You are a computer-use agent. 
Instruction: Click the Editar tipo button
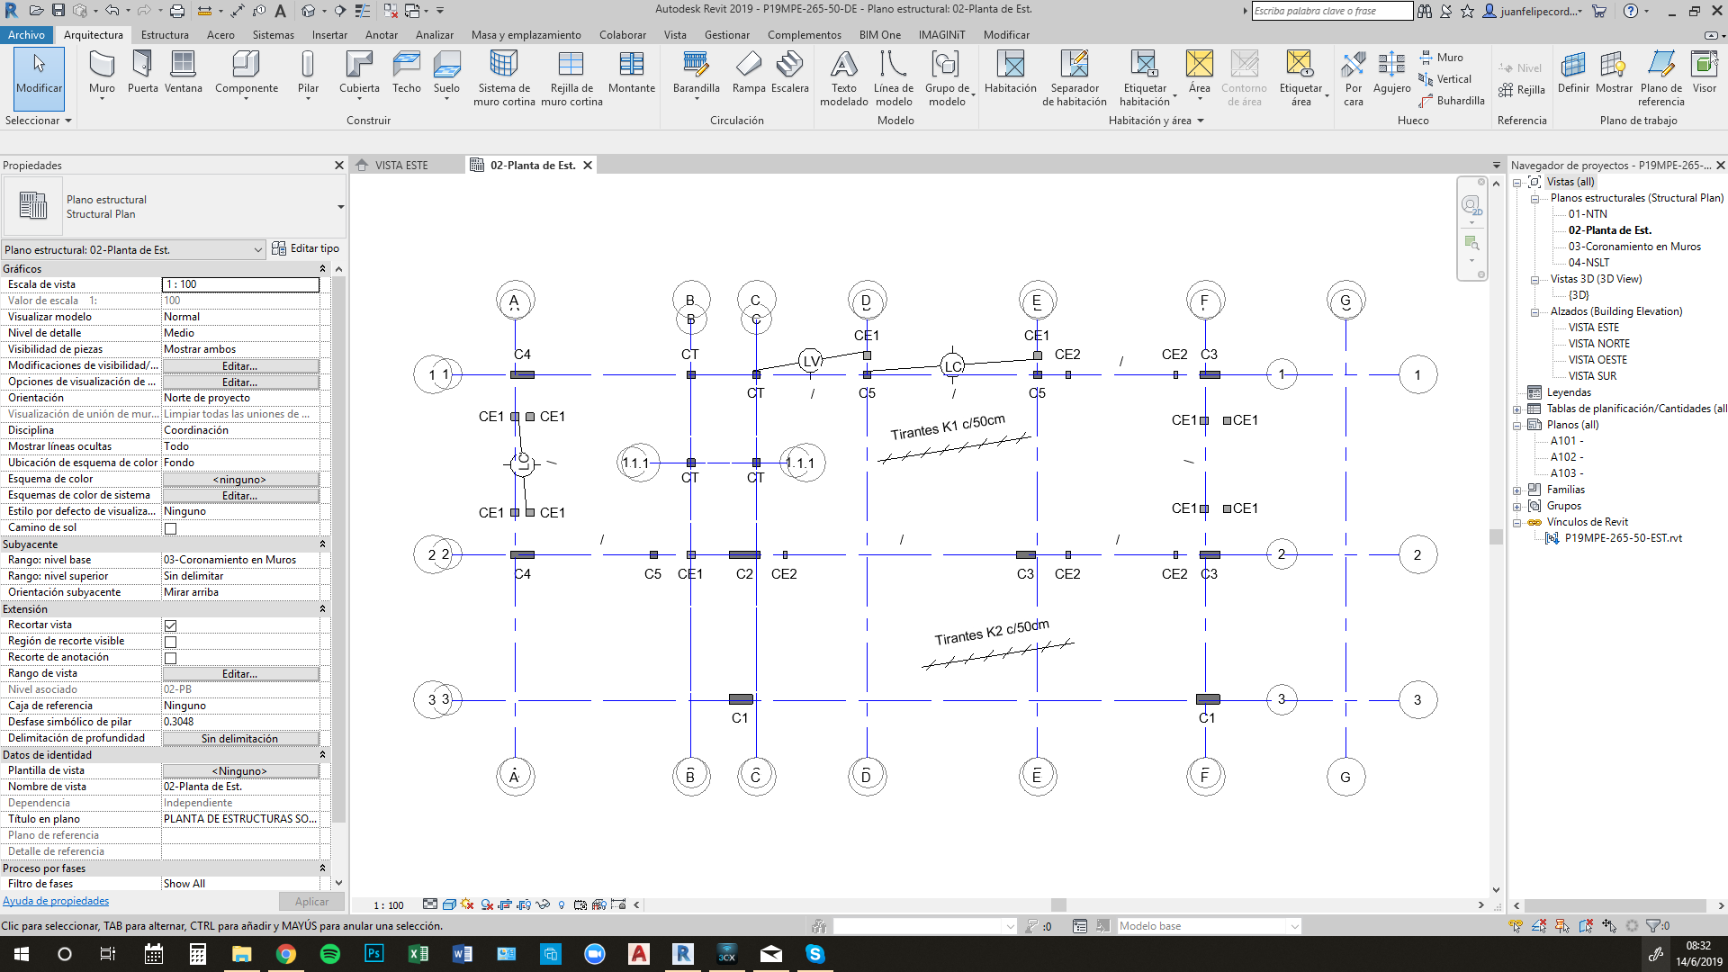306,248
